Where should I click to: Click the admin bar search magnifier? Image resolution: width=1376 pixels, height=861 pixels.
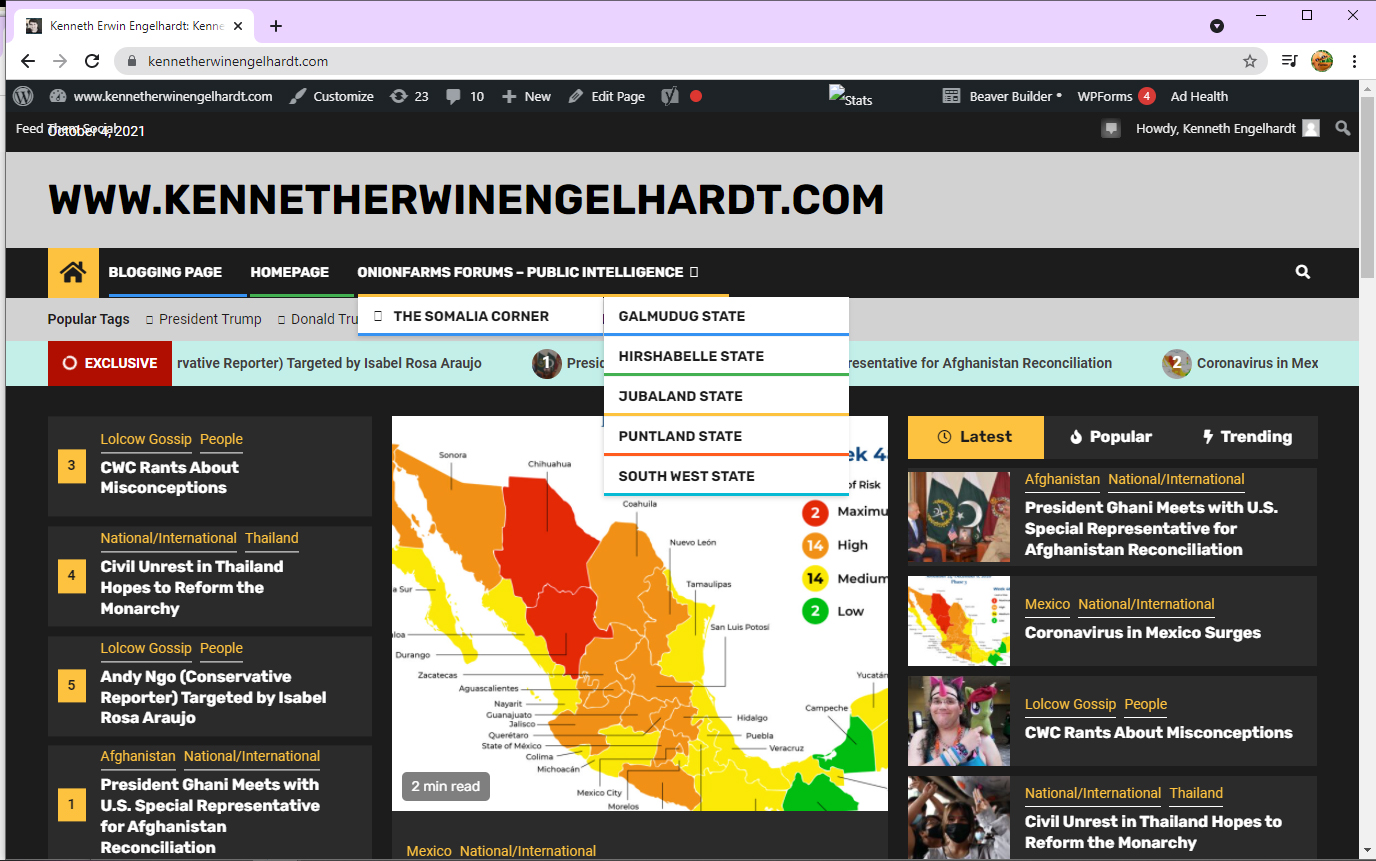click(1343, 128)
